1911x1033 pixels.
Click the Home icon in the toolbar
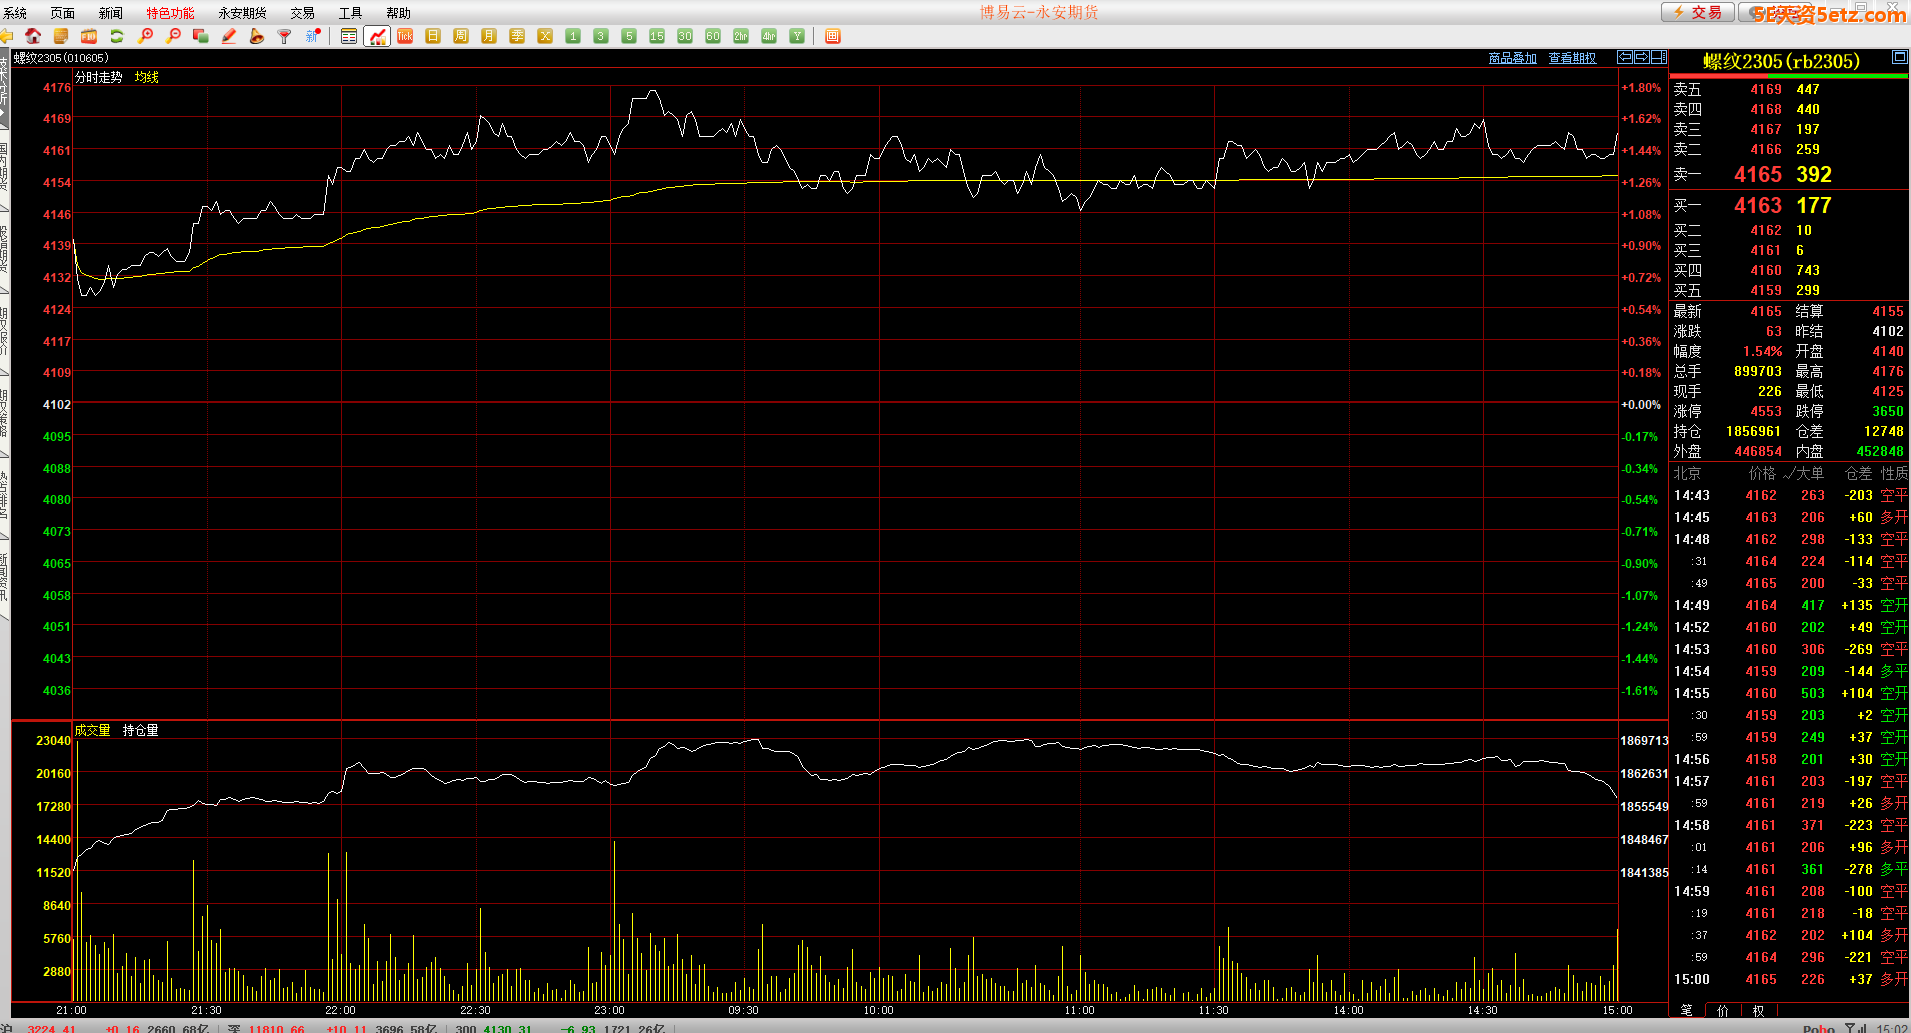click(33, 36)
